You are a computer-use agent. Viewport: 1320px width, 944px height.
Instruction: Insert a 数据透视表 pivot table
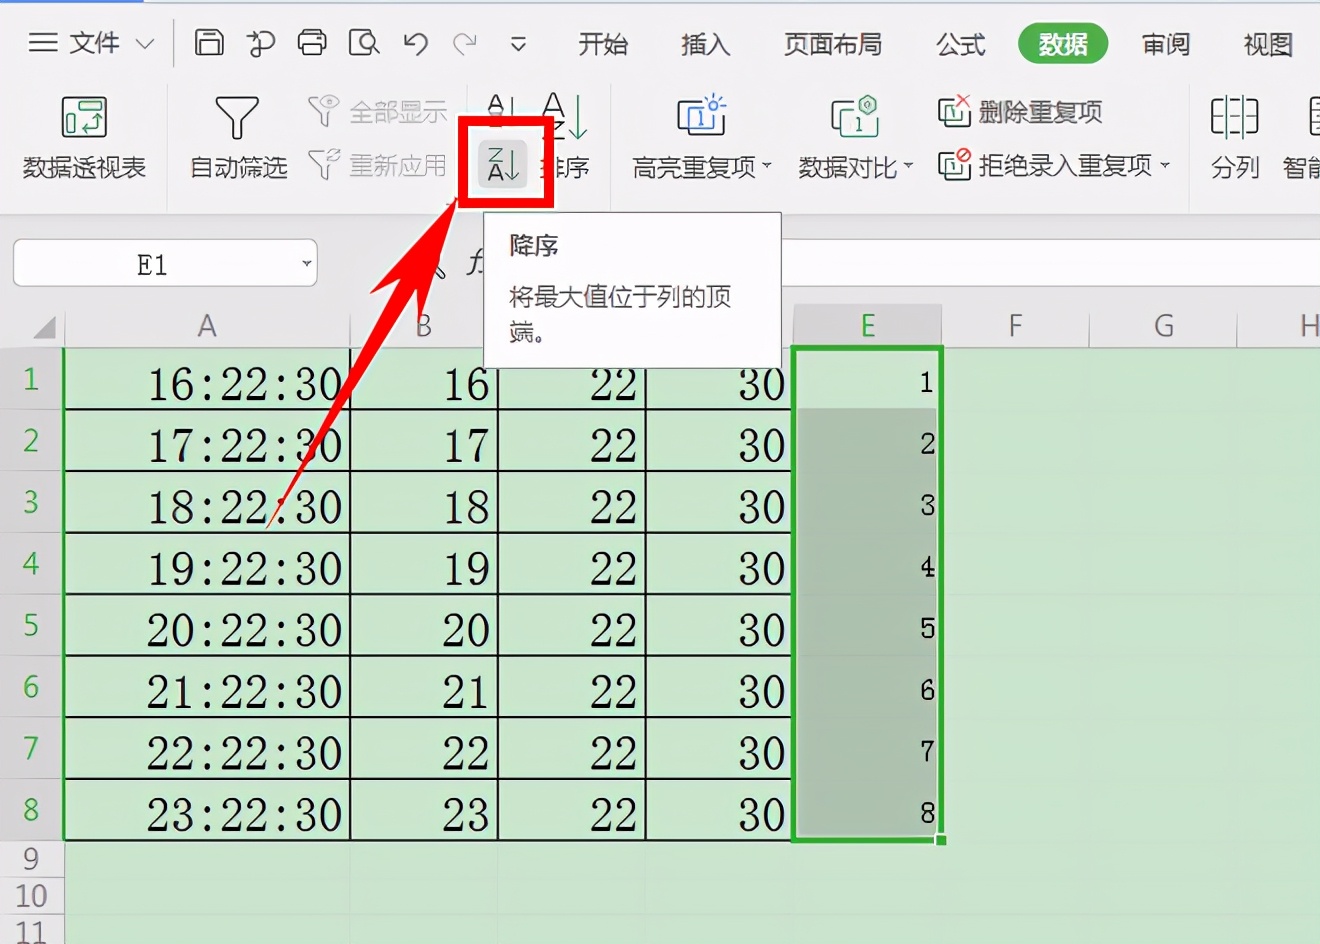click(x=84, y=138)
